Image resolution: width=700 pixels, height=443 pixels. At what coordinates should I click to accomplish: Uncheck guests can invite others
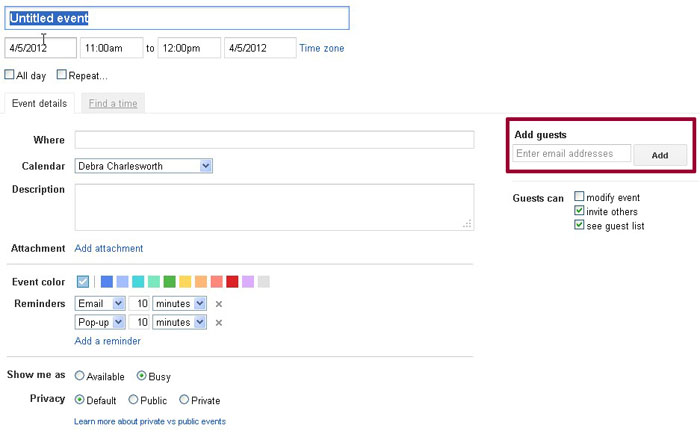point(579,210)
